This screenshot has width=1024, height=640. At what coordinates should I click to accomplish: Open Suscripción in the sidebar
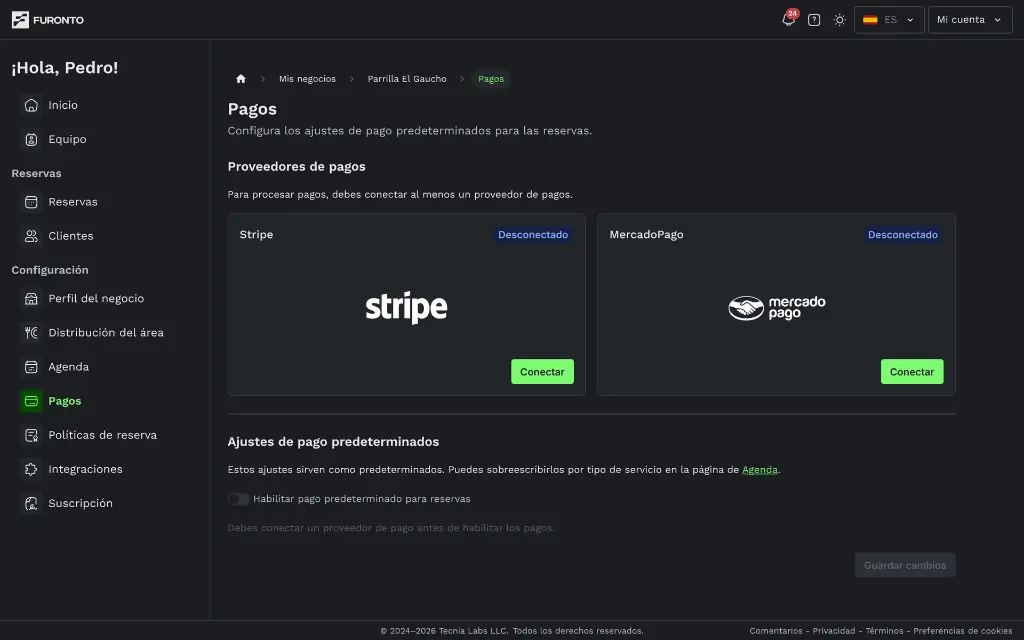pyautogui.click(x=80, y=504)
